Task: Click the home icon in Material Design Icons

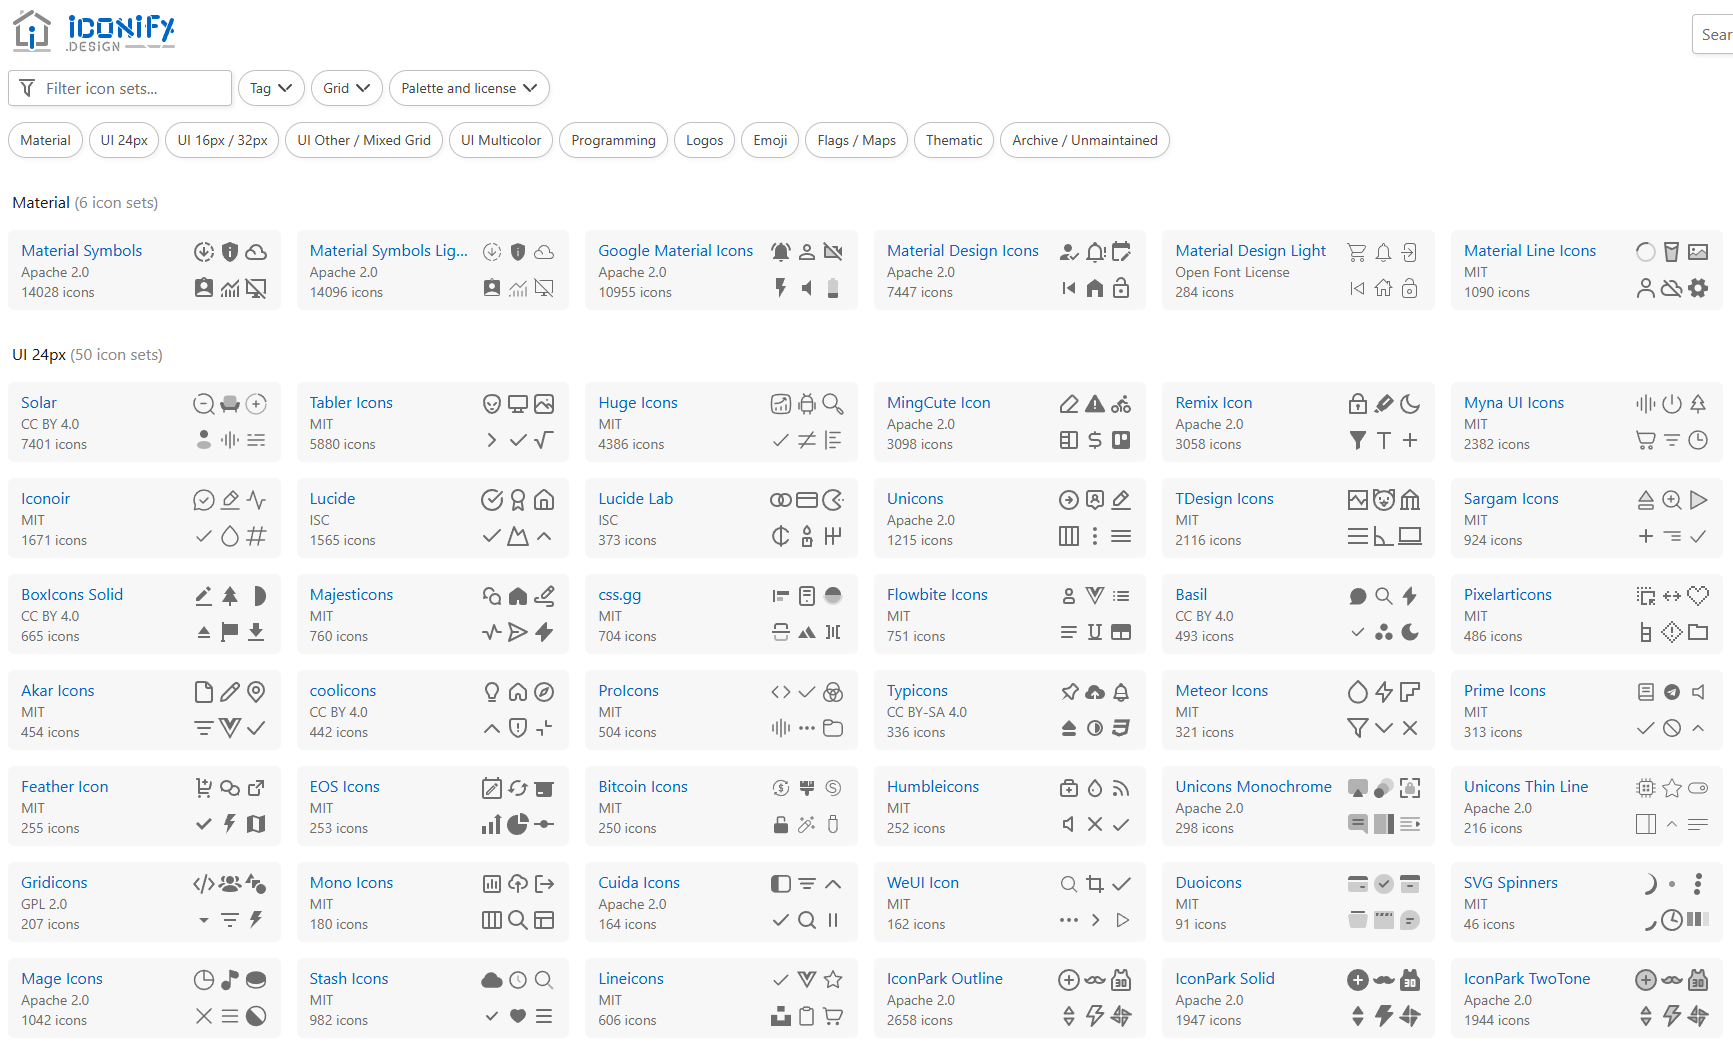Action: tap(1095, 288)
